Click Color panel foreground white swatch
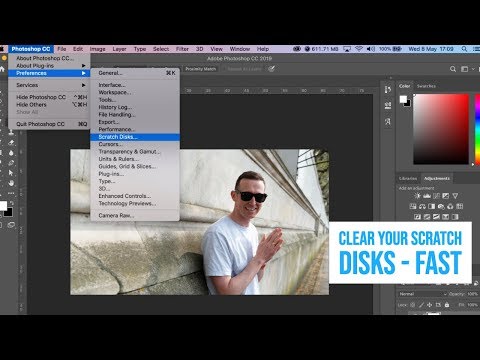 click(403, 99)
